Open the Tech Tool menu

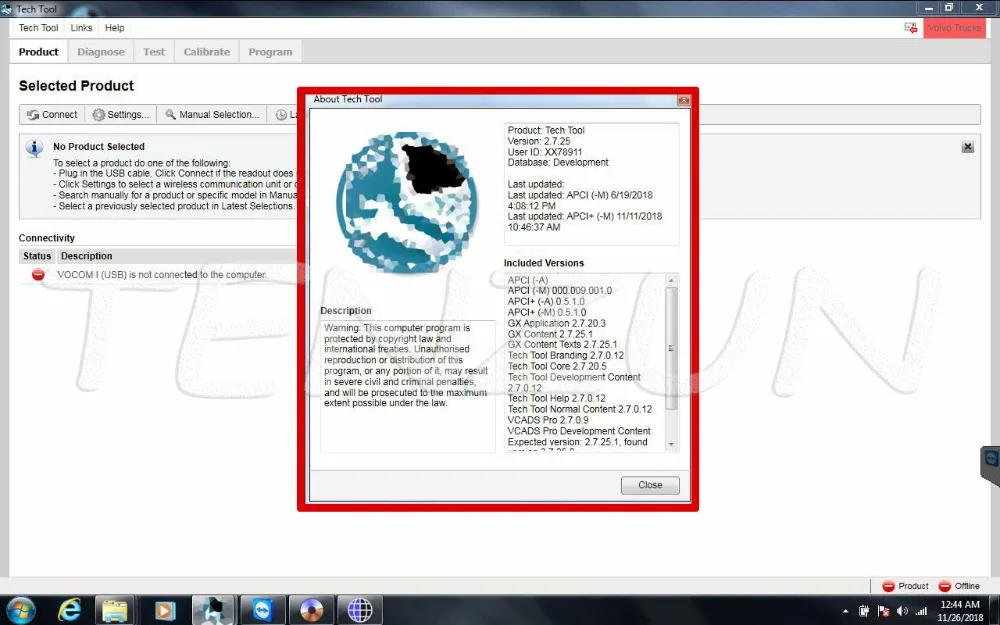pyautogui.click(x=38, y=28)
